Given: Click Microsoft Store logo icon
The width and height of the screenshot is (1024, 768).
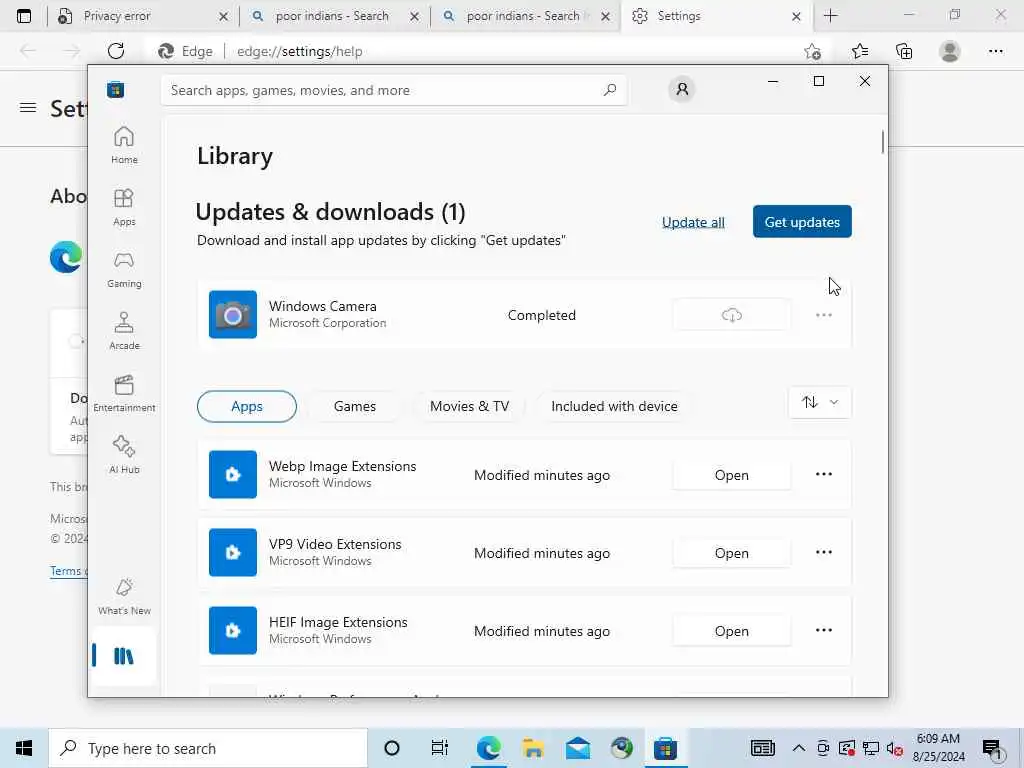Looking at the screenshot, I should coord(116,89).
